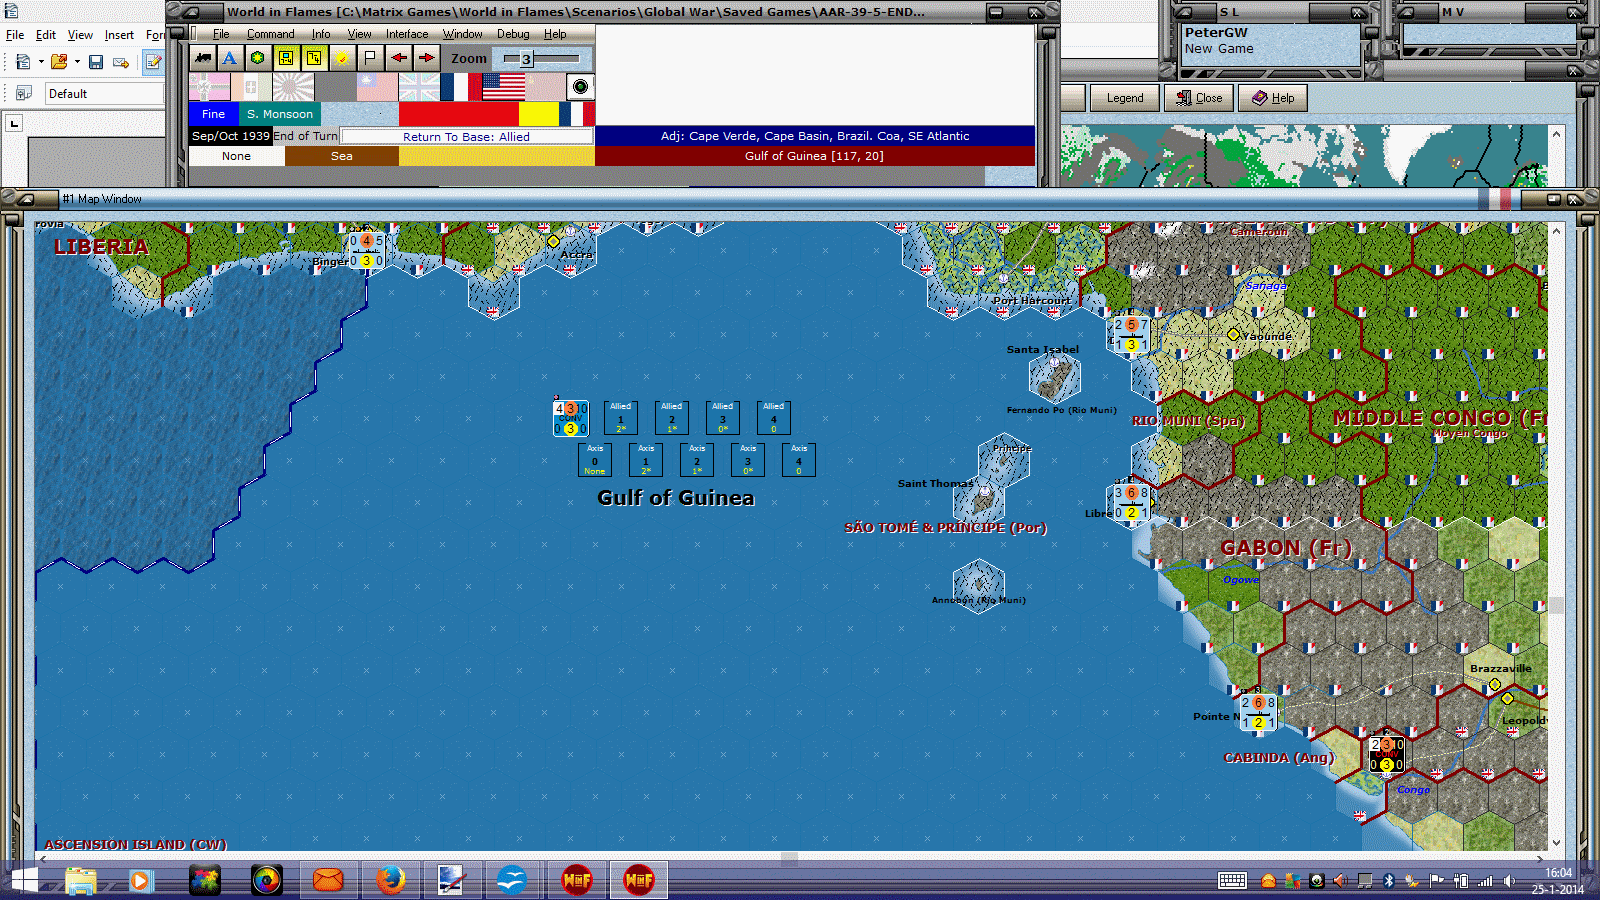1600x900 pixels.
Task: Open File Explorer from the taskbar
Action: coord(81,880)
